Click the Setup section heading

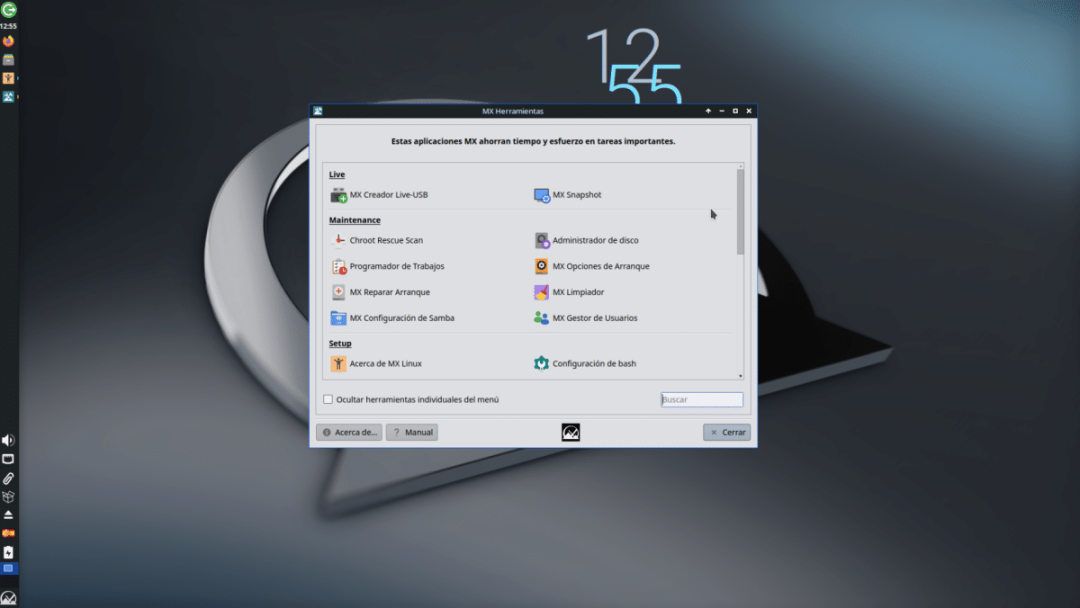[340, 344]
